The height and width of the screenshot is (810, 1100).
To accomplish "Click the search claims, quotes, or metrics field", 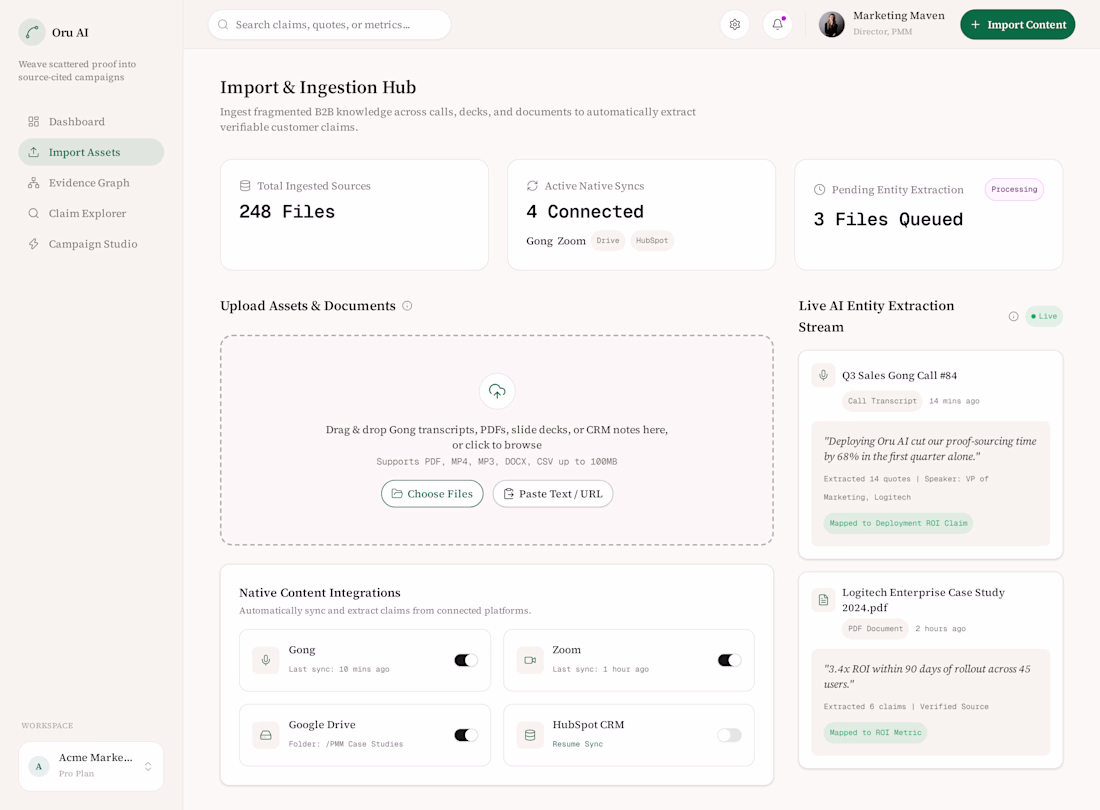I will click(x=330, y=25).
